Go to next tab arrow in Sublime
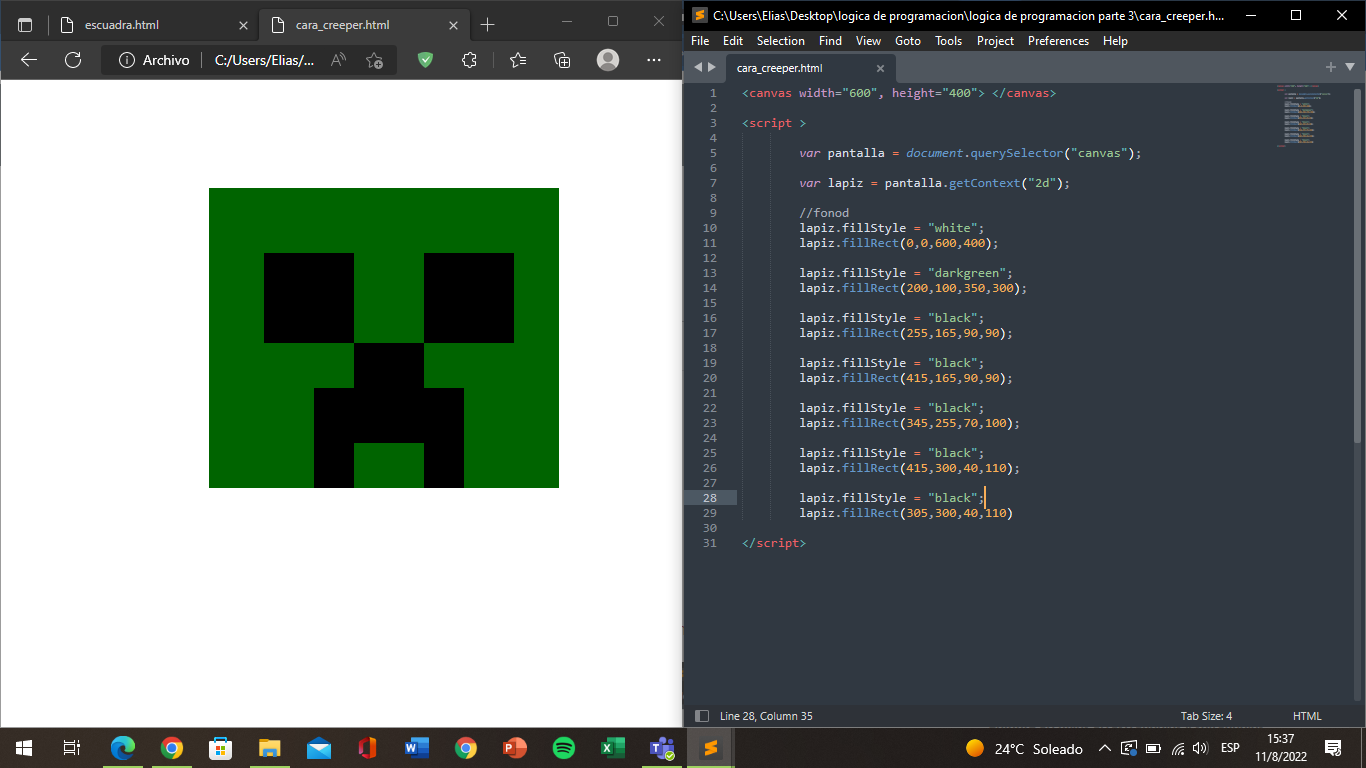The width and height of the screenshot is (1366, 768). click(712, 68)
